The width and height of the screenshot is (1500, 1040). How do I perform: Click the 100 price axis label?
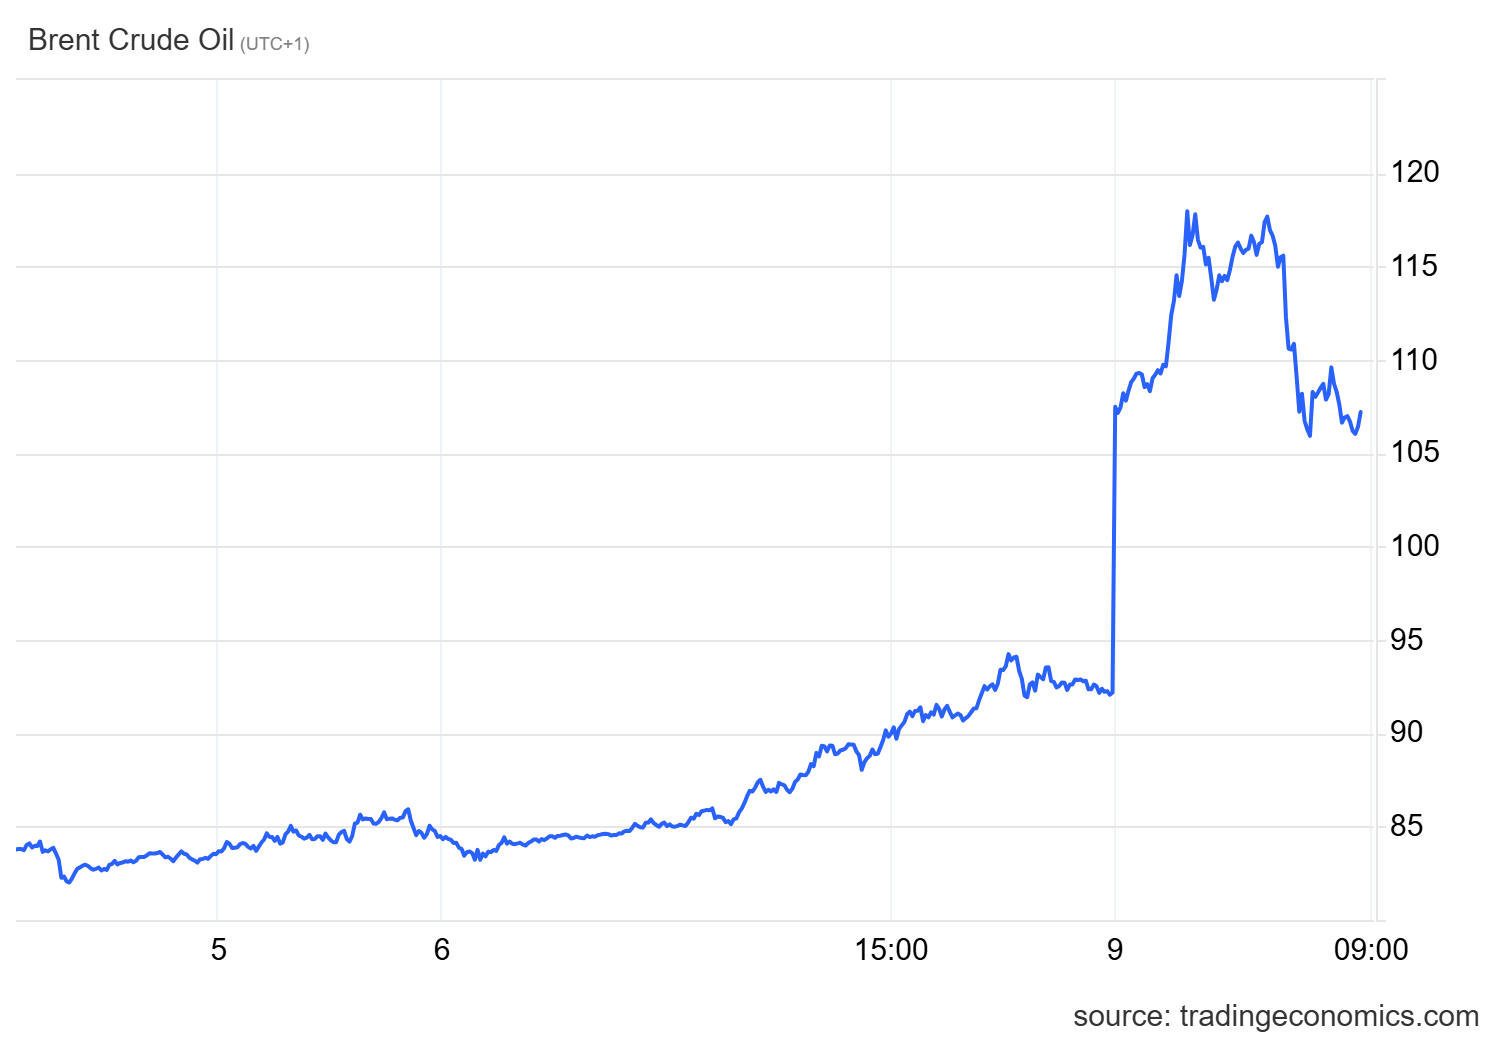point(1415,546)
